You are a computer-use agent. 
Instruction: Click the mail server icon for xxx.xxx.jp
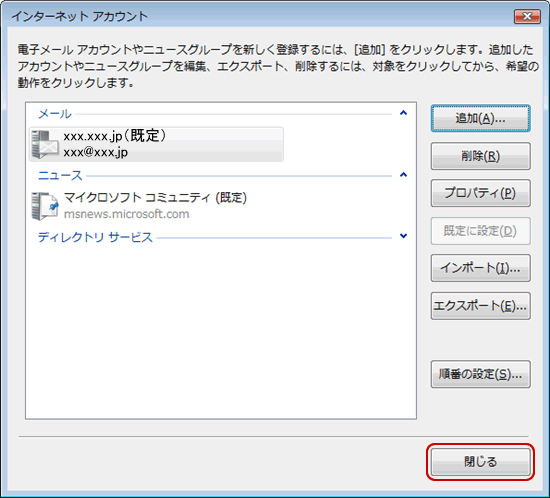pos(45,144)
